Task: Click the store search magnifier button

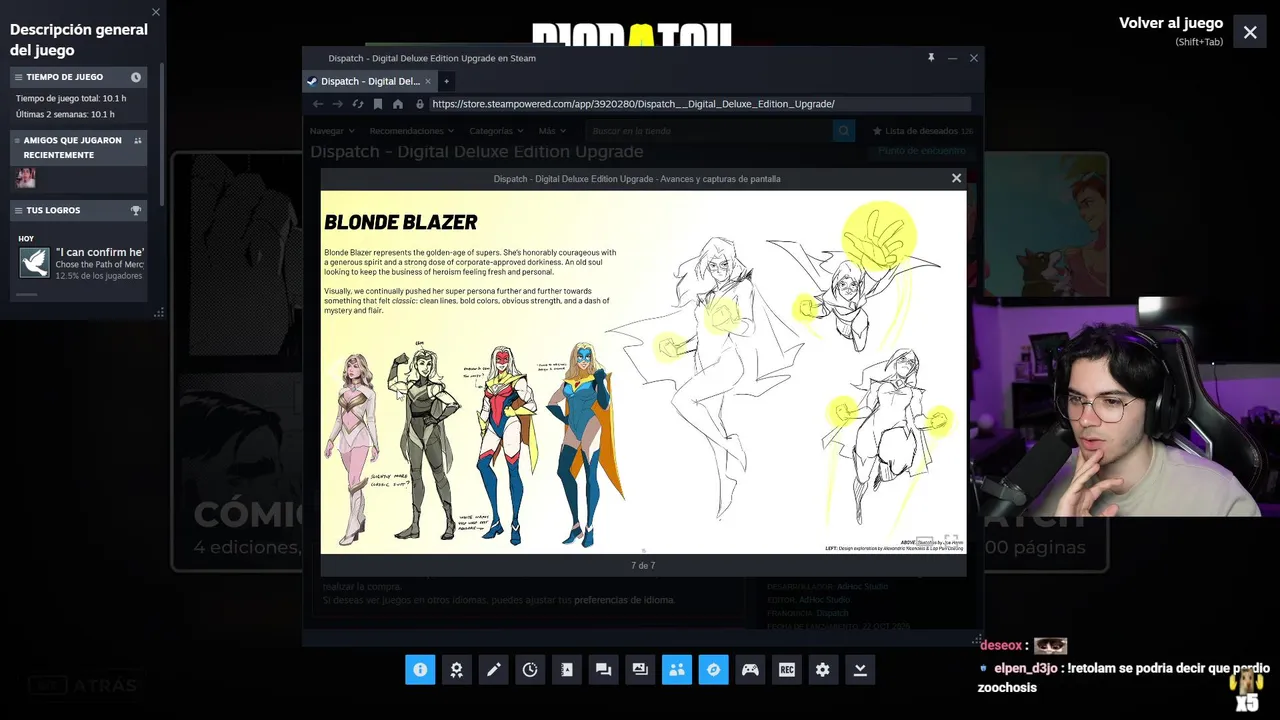Action: (844, 131)
